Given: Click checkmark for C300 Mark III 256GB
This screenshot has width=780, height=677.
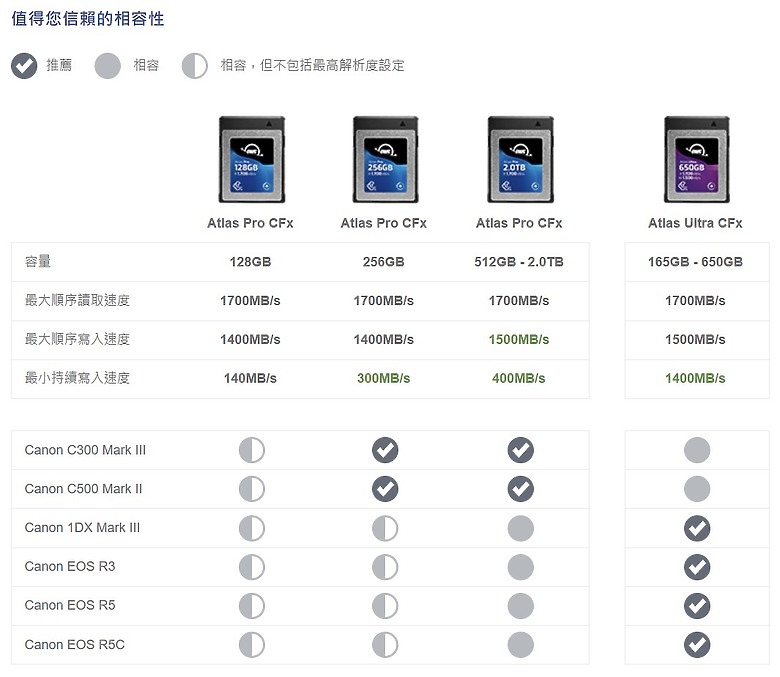Looking at the screenshot, I should [385, 450].
